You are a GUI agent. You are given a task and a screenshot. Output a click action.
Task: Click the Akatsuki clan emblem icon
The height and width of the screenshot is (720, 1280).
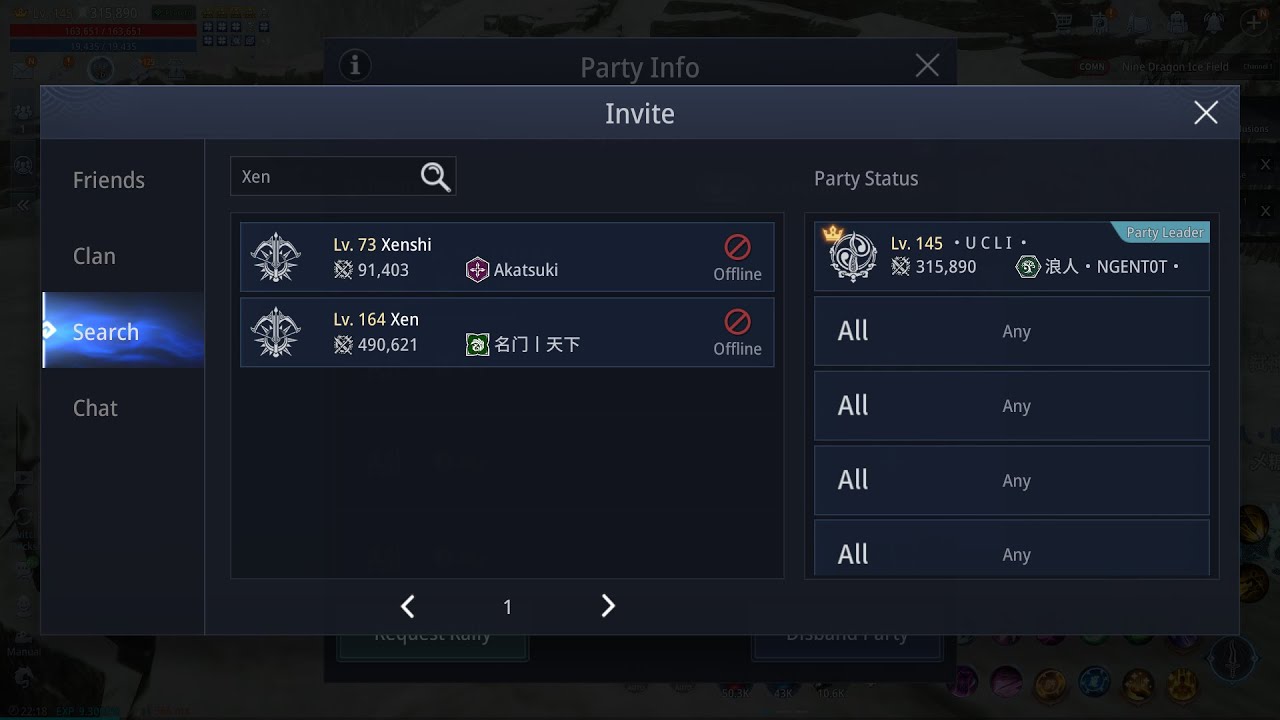click(477, 270)
